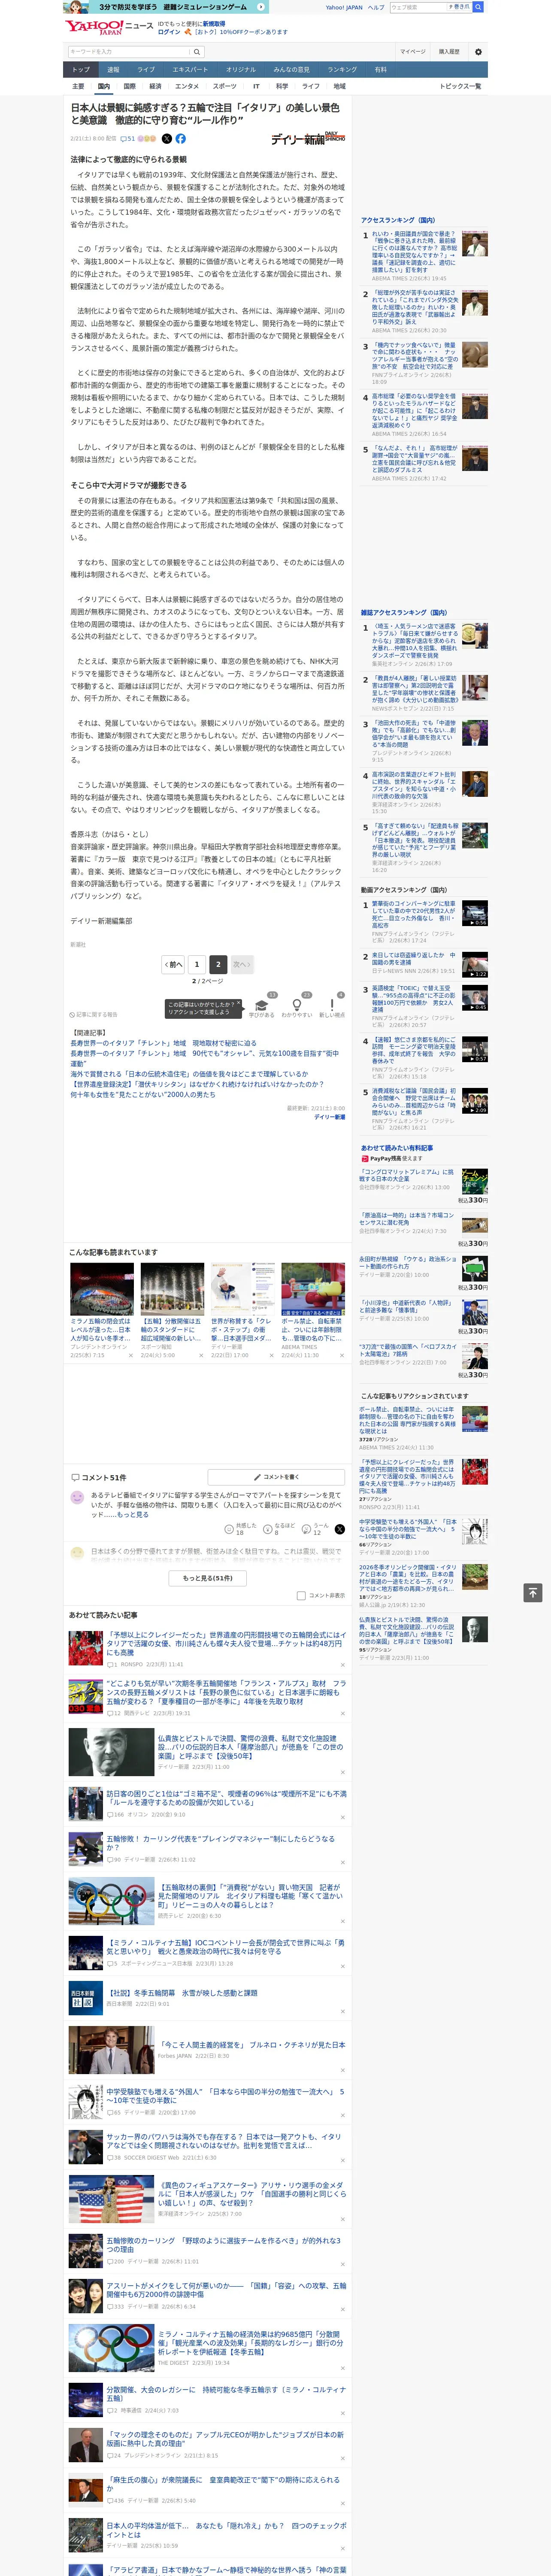Screen dimensions: 551x2576
Task: Open the article about マックの理念 アップル元CEO
Action: [226, 2438]
